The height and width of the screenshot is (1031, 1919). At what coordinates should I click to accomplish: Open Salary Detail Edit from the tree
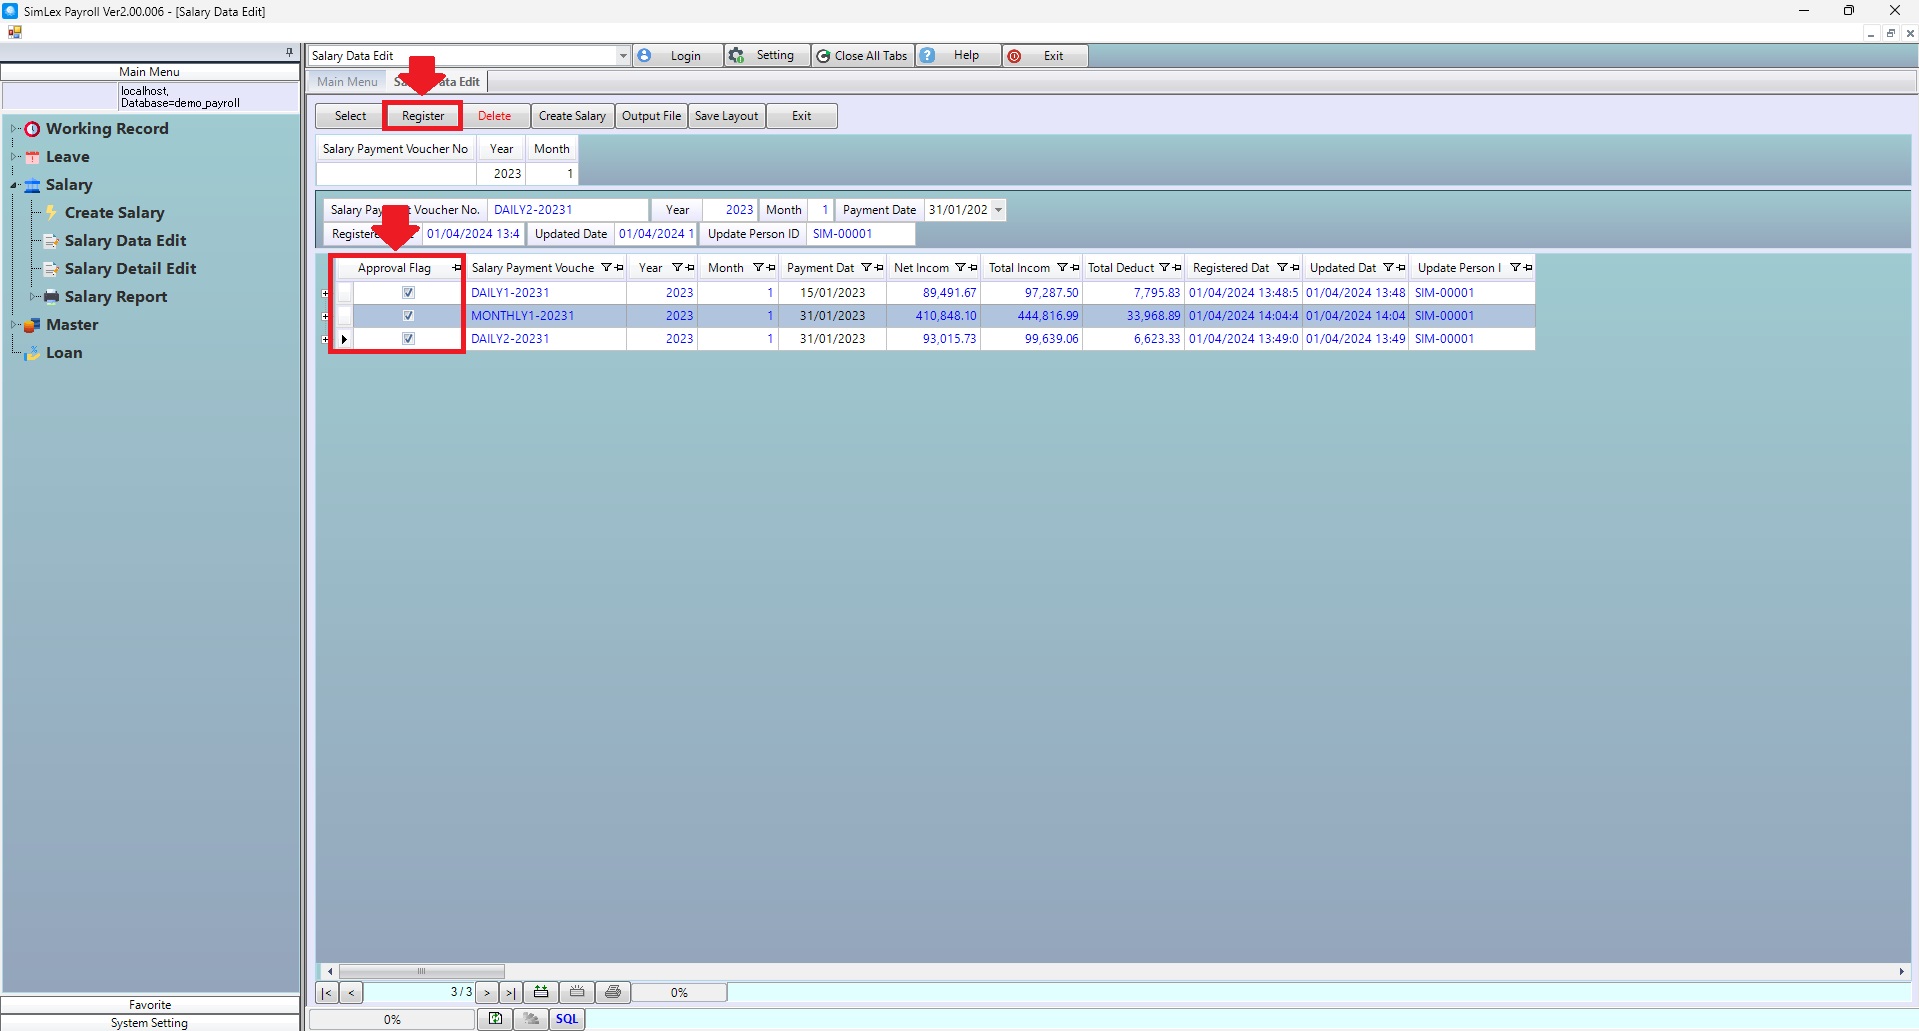pyautogui.click(x=130, y=269)
